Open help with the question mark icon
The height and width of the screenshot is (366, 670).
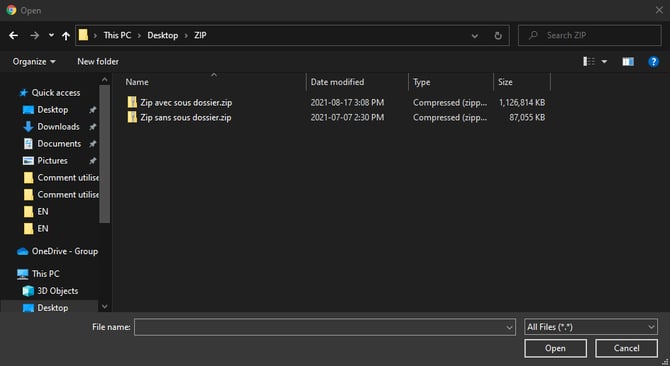[x=653, y=62]
